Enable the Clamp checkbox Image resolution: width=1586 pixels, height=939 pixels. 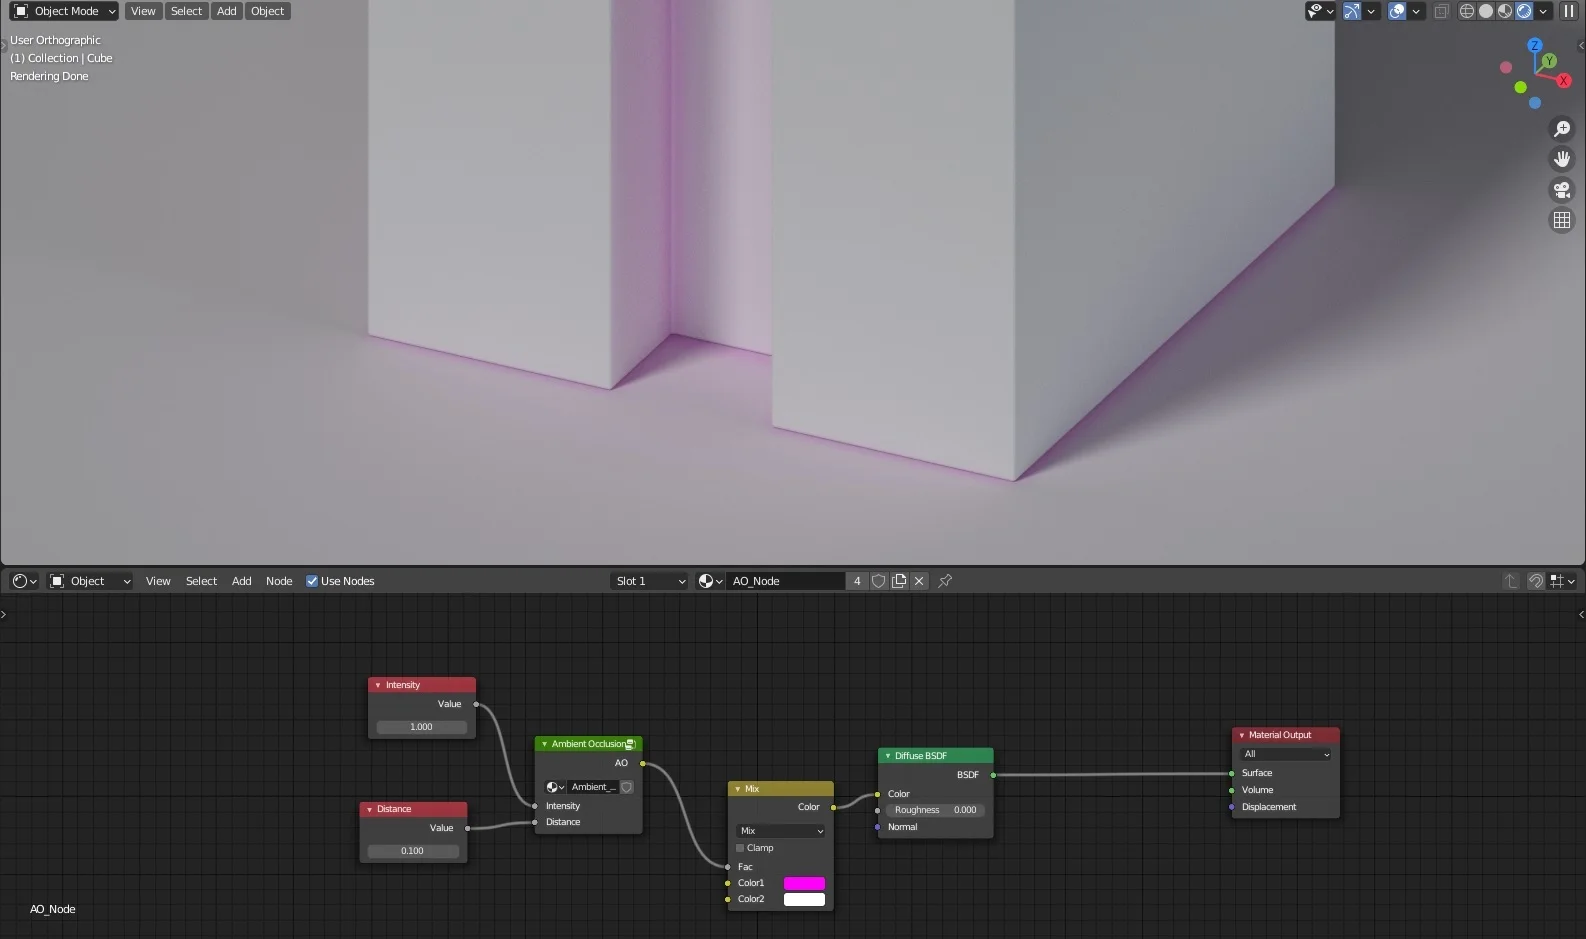pos(740,848)
